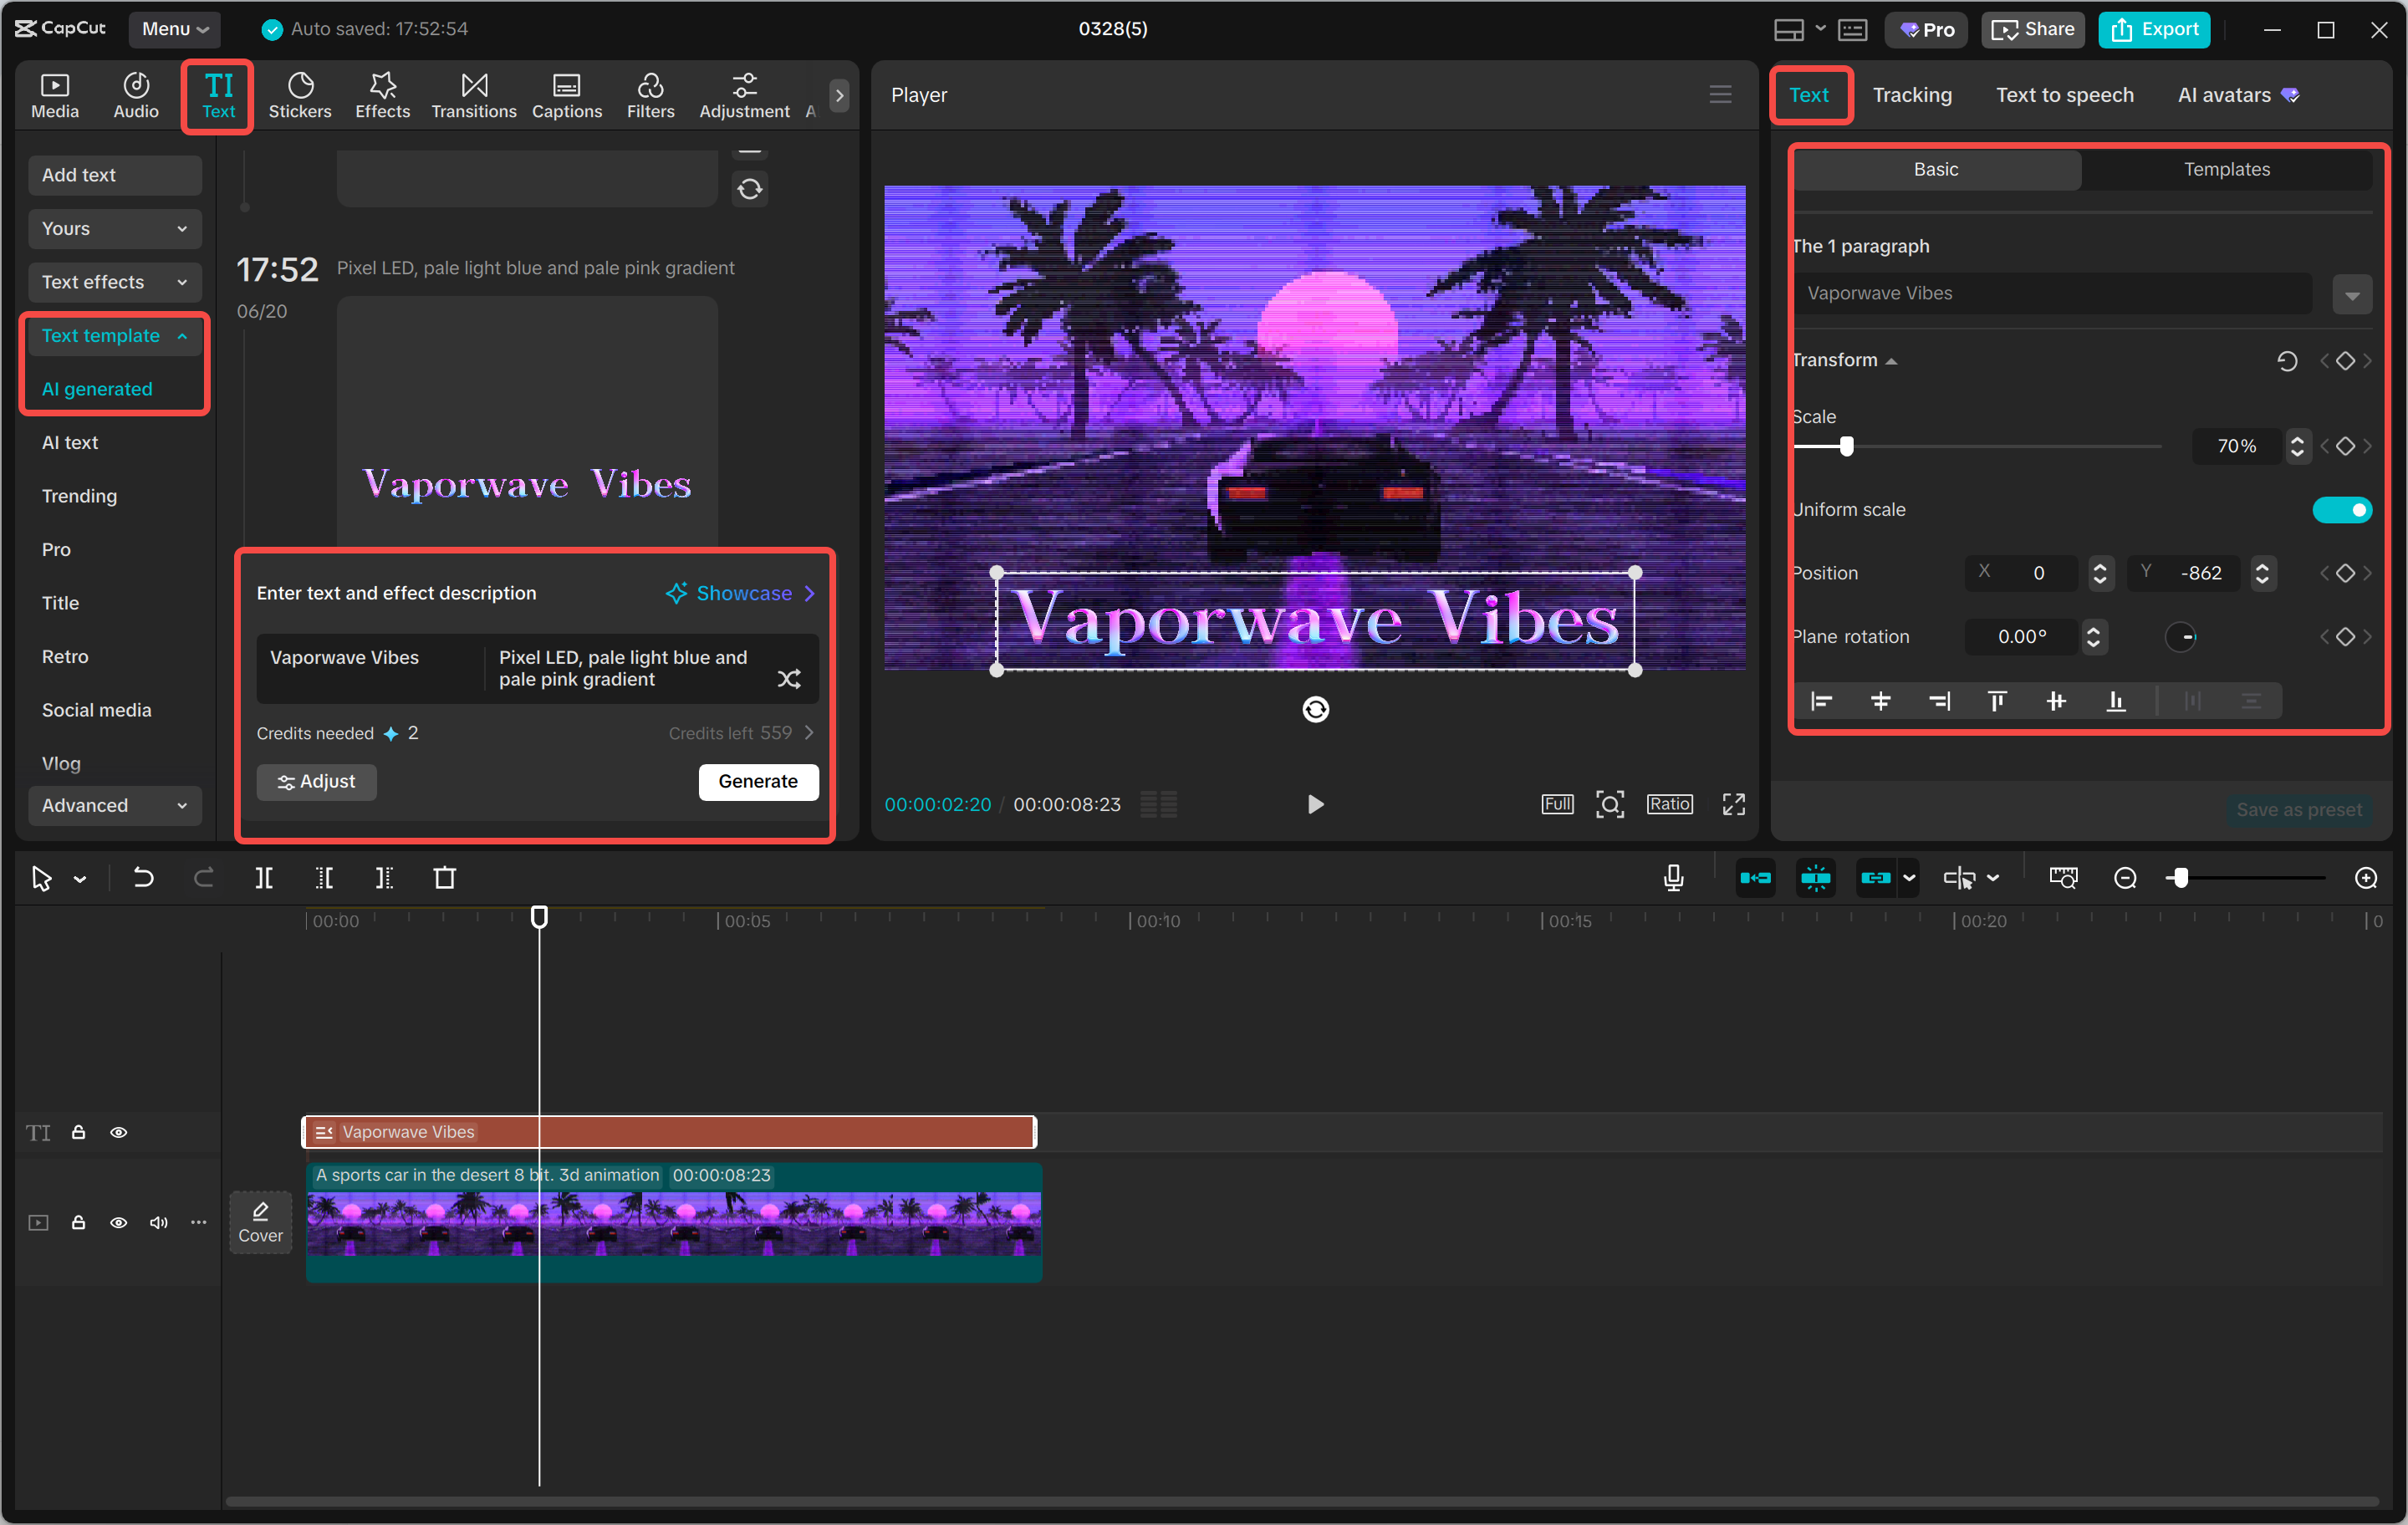Mute the video track audio

158,1222
